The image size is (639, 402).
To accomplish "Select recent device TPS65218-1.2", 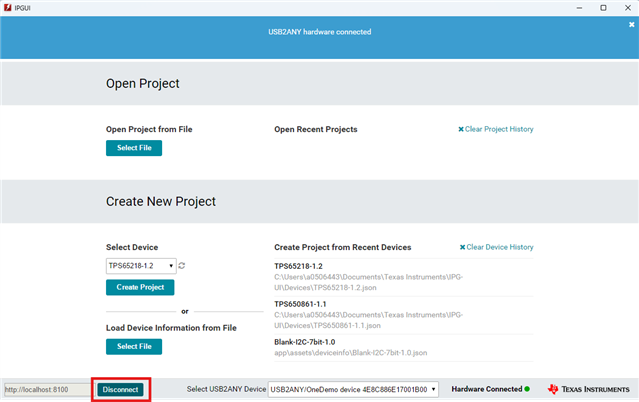I will click(298, 266).
